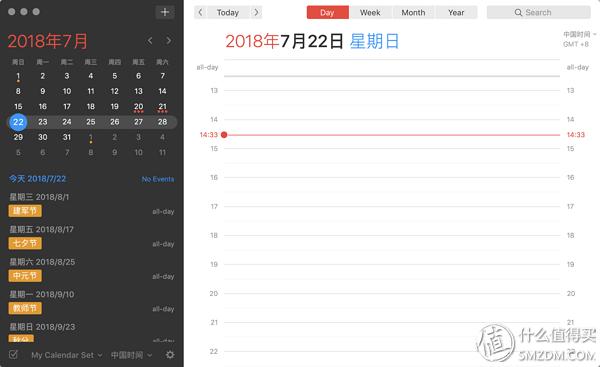This screenshot has width=600, height=367.
Task: Open the 中国时间 GMT+8 timezone selector
Action: [x=579, y=39]
